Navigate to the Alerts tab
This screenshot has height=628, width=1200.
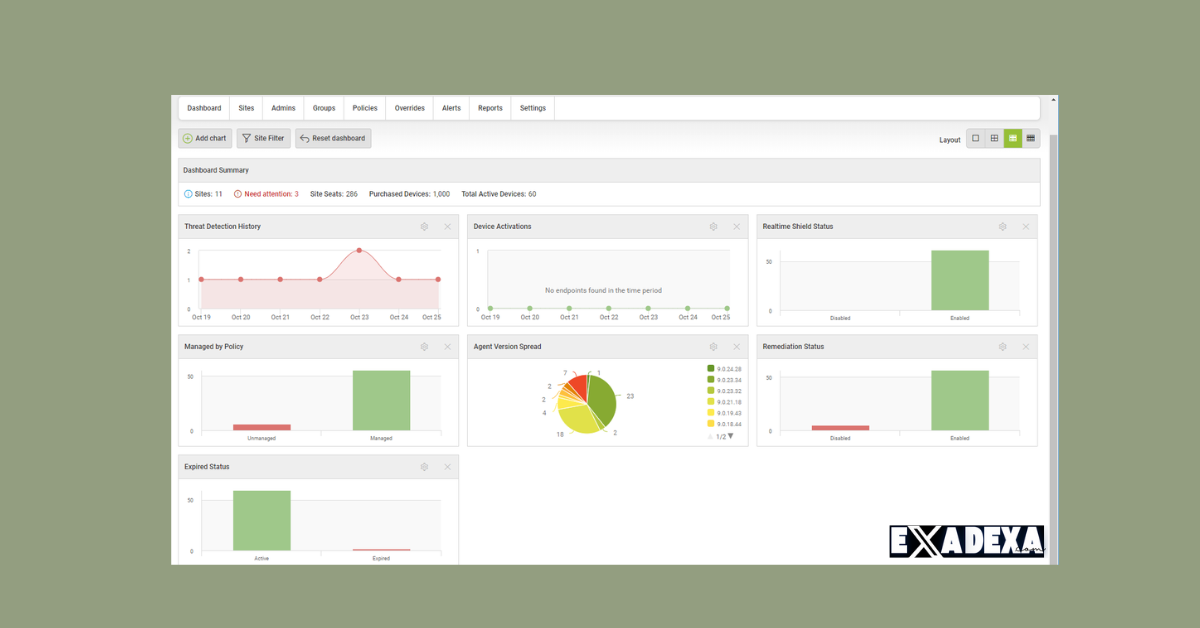(x=451, y=108)
